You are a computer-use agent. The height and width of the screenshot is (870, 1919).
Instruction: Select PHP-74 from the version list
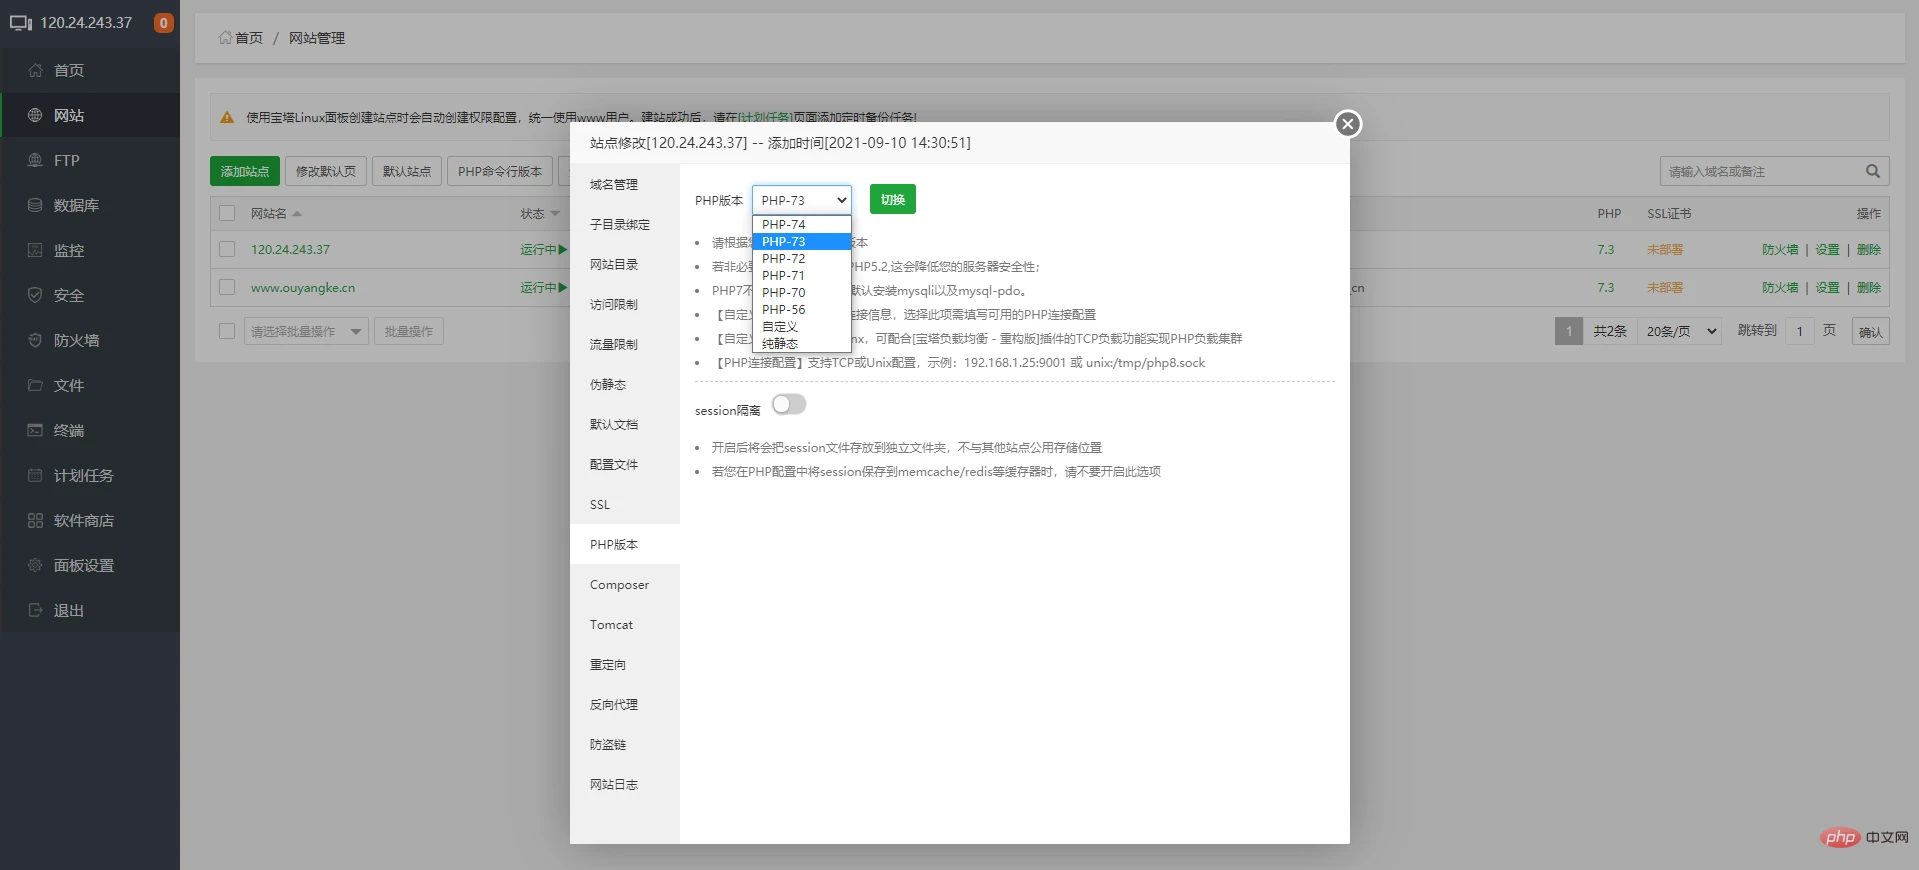coord(802,224)
